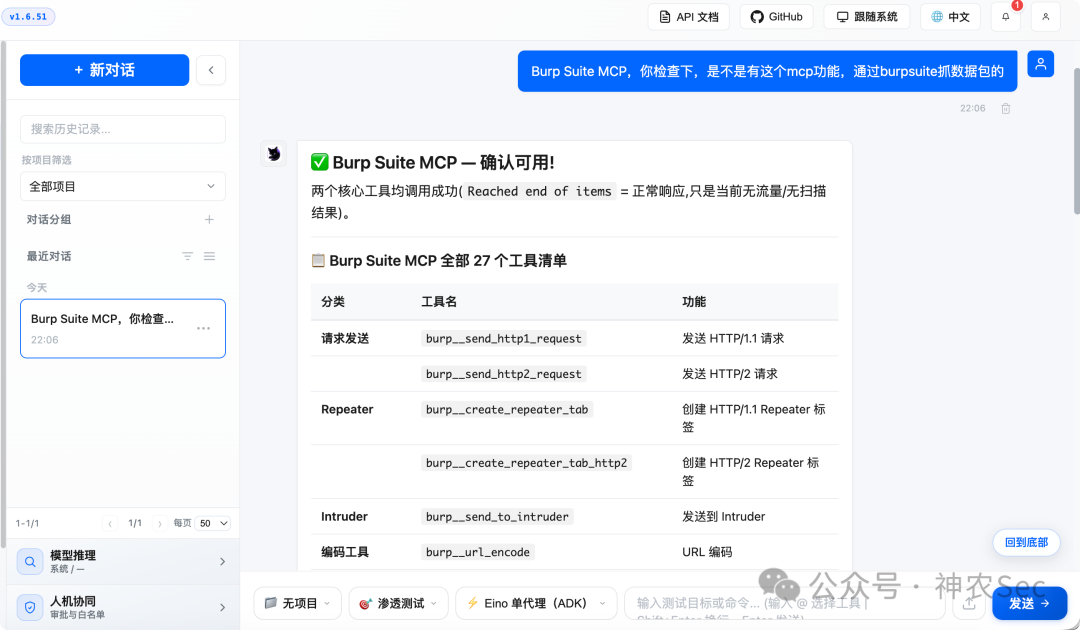Click the burp__send_http2_request tool name

(x=503, y=374)
